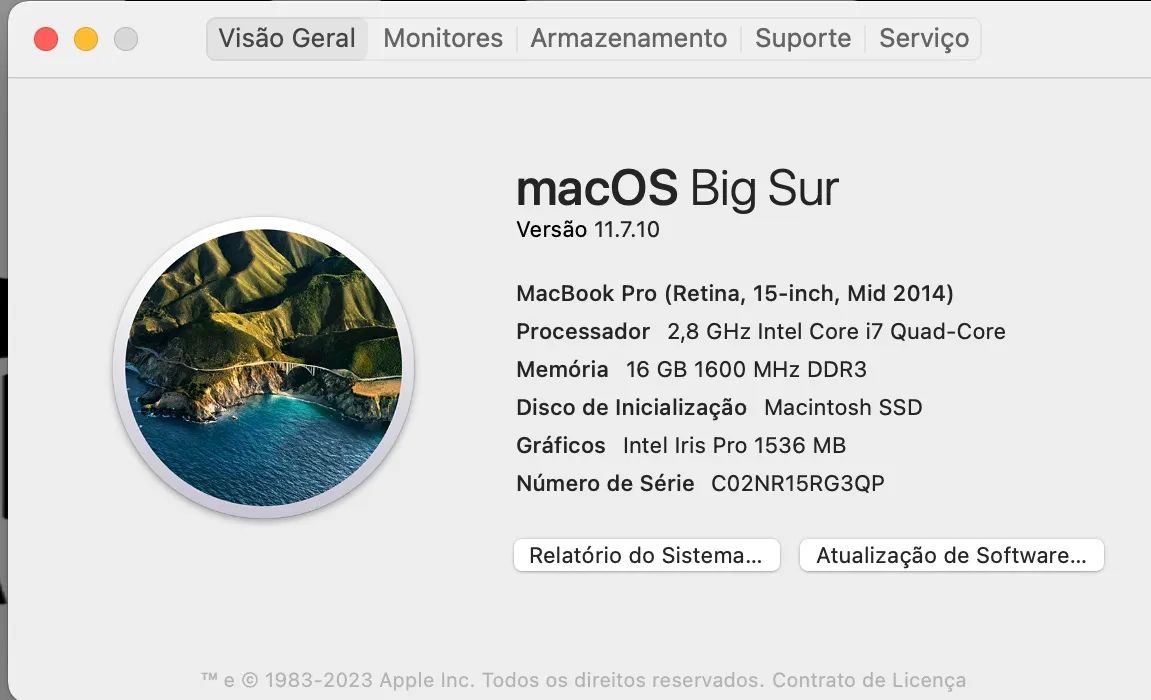Open the Armazenamento tab
The height and width of the screenshot is (700, 1151).
pos(628,38)
